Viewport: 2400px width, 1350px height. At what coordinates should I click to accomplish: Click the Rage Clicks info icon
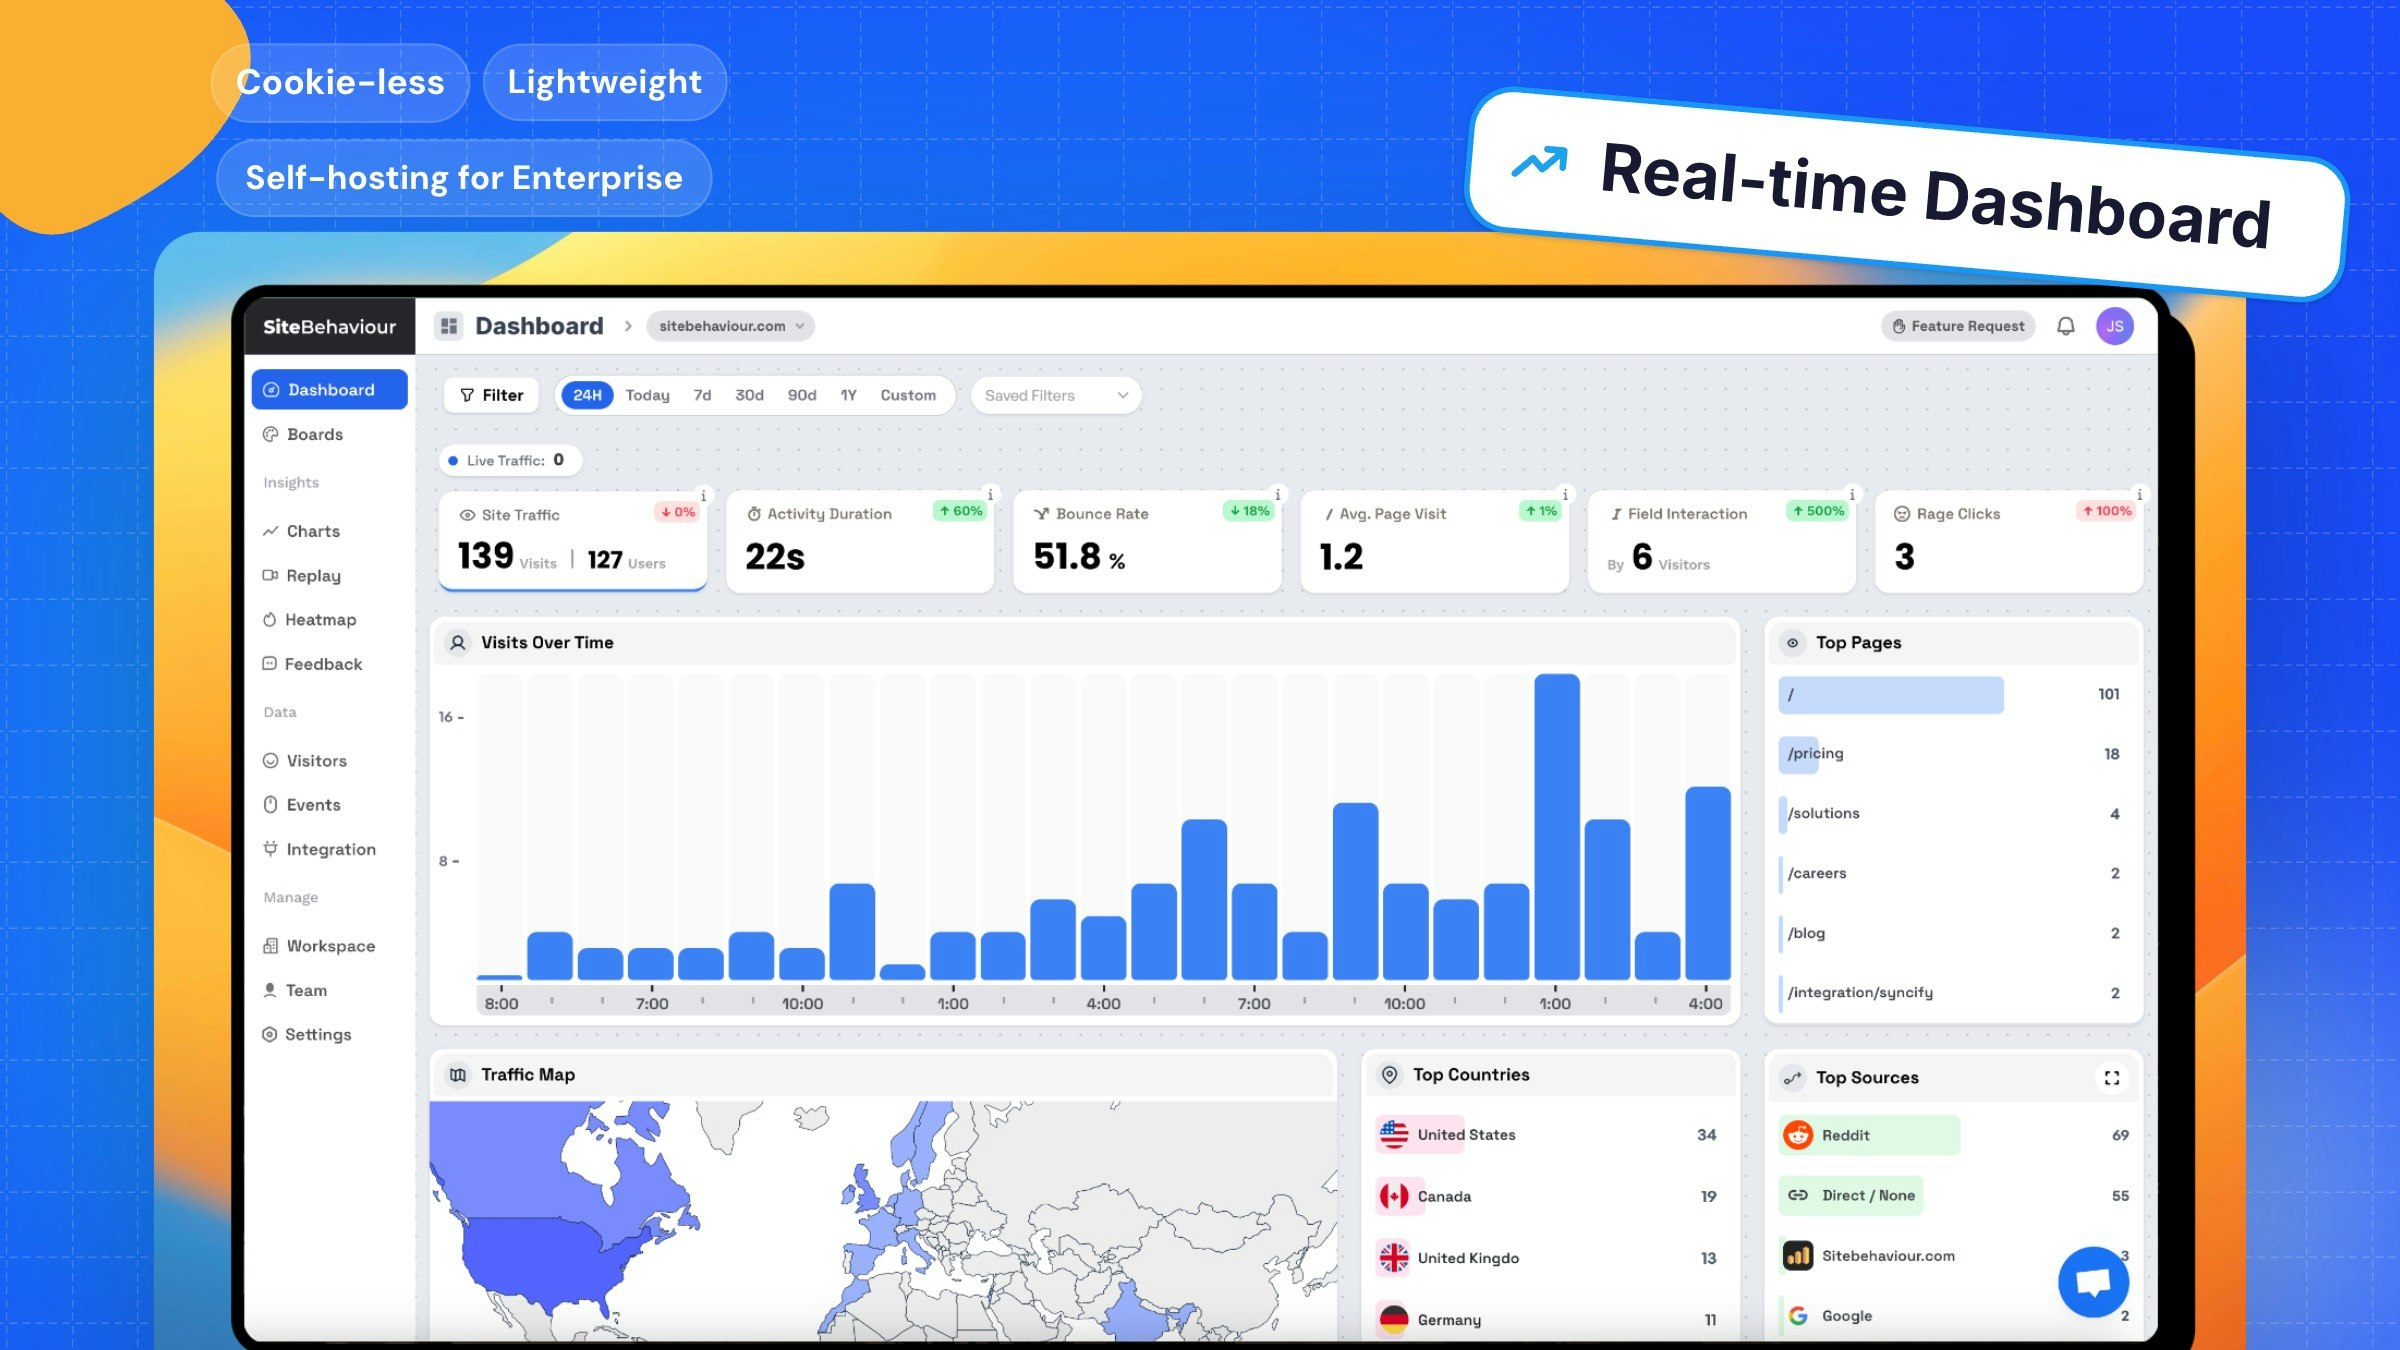(2140, 494)
